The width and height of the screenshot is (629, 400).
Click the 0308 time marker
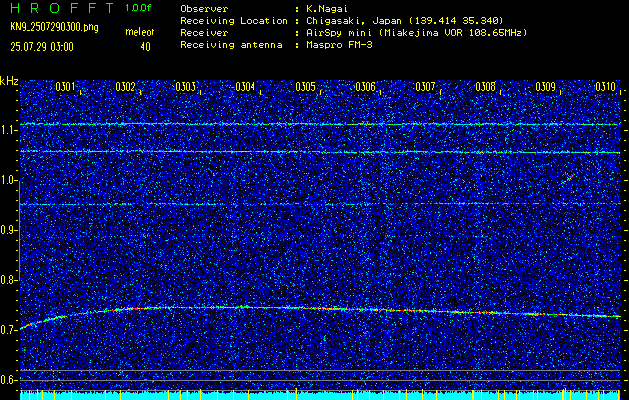(x=485, y=87)
